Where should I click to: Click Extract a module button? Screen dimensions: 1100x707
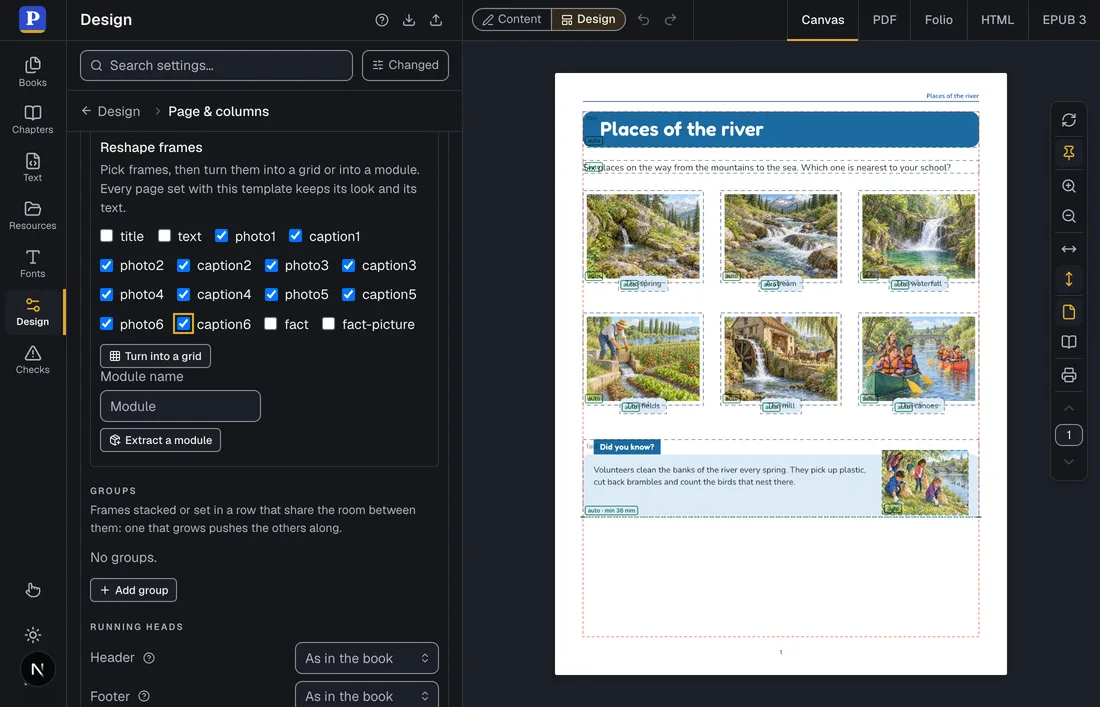pyautogui.click(x=161, y=440)
